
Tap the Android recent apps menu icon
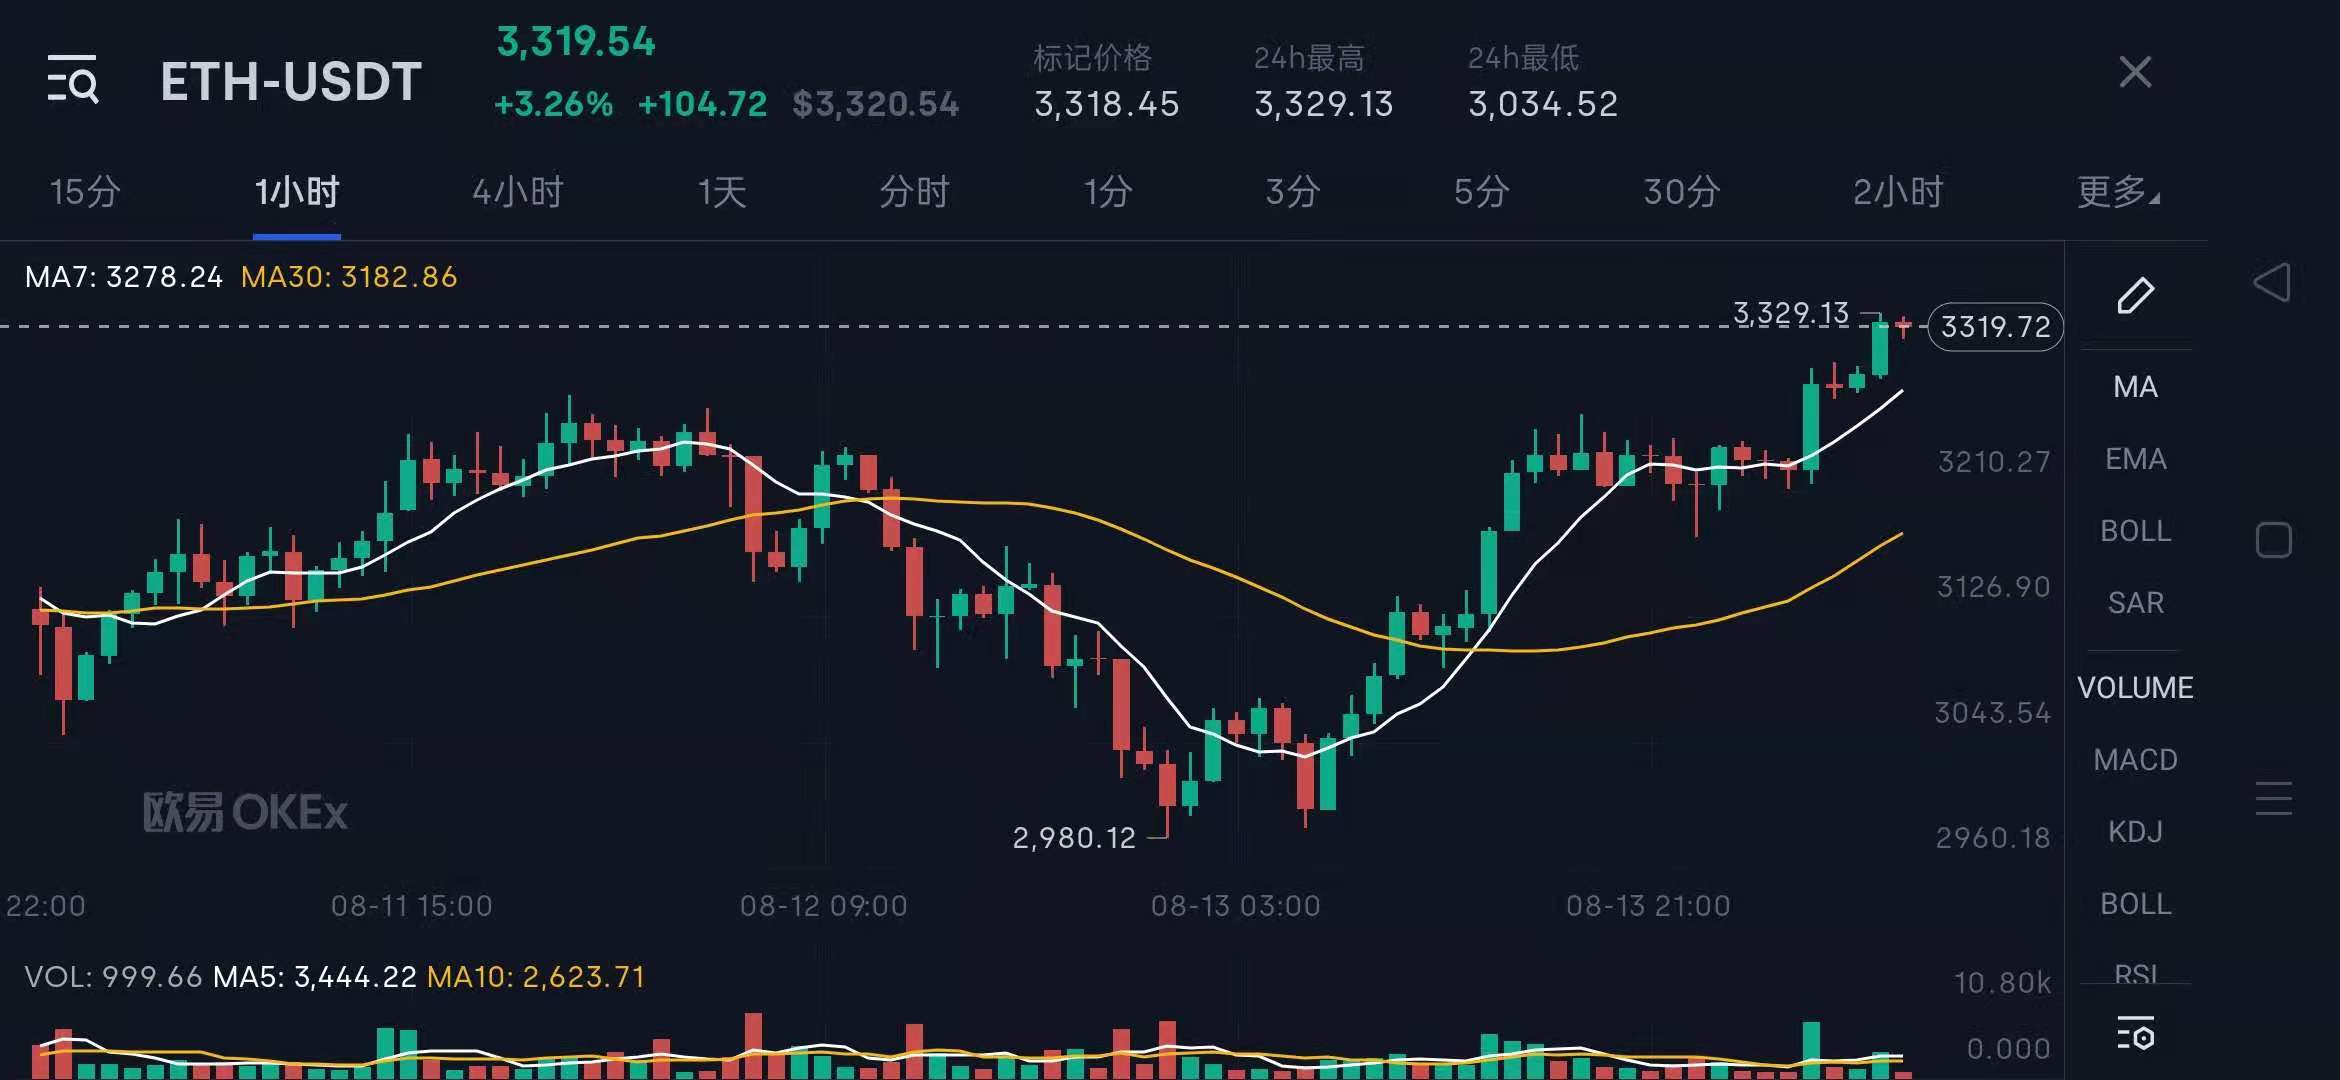[2273, 798]
